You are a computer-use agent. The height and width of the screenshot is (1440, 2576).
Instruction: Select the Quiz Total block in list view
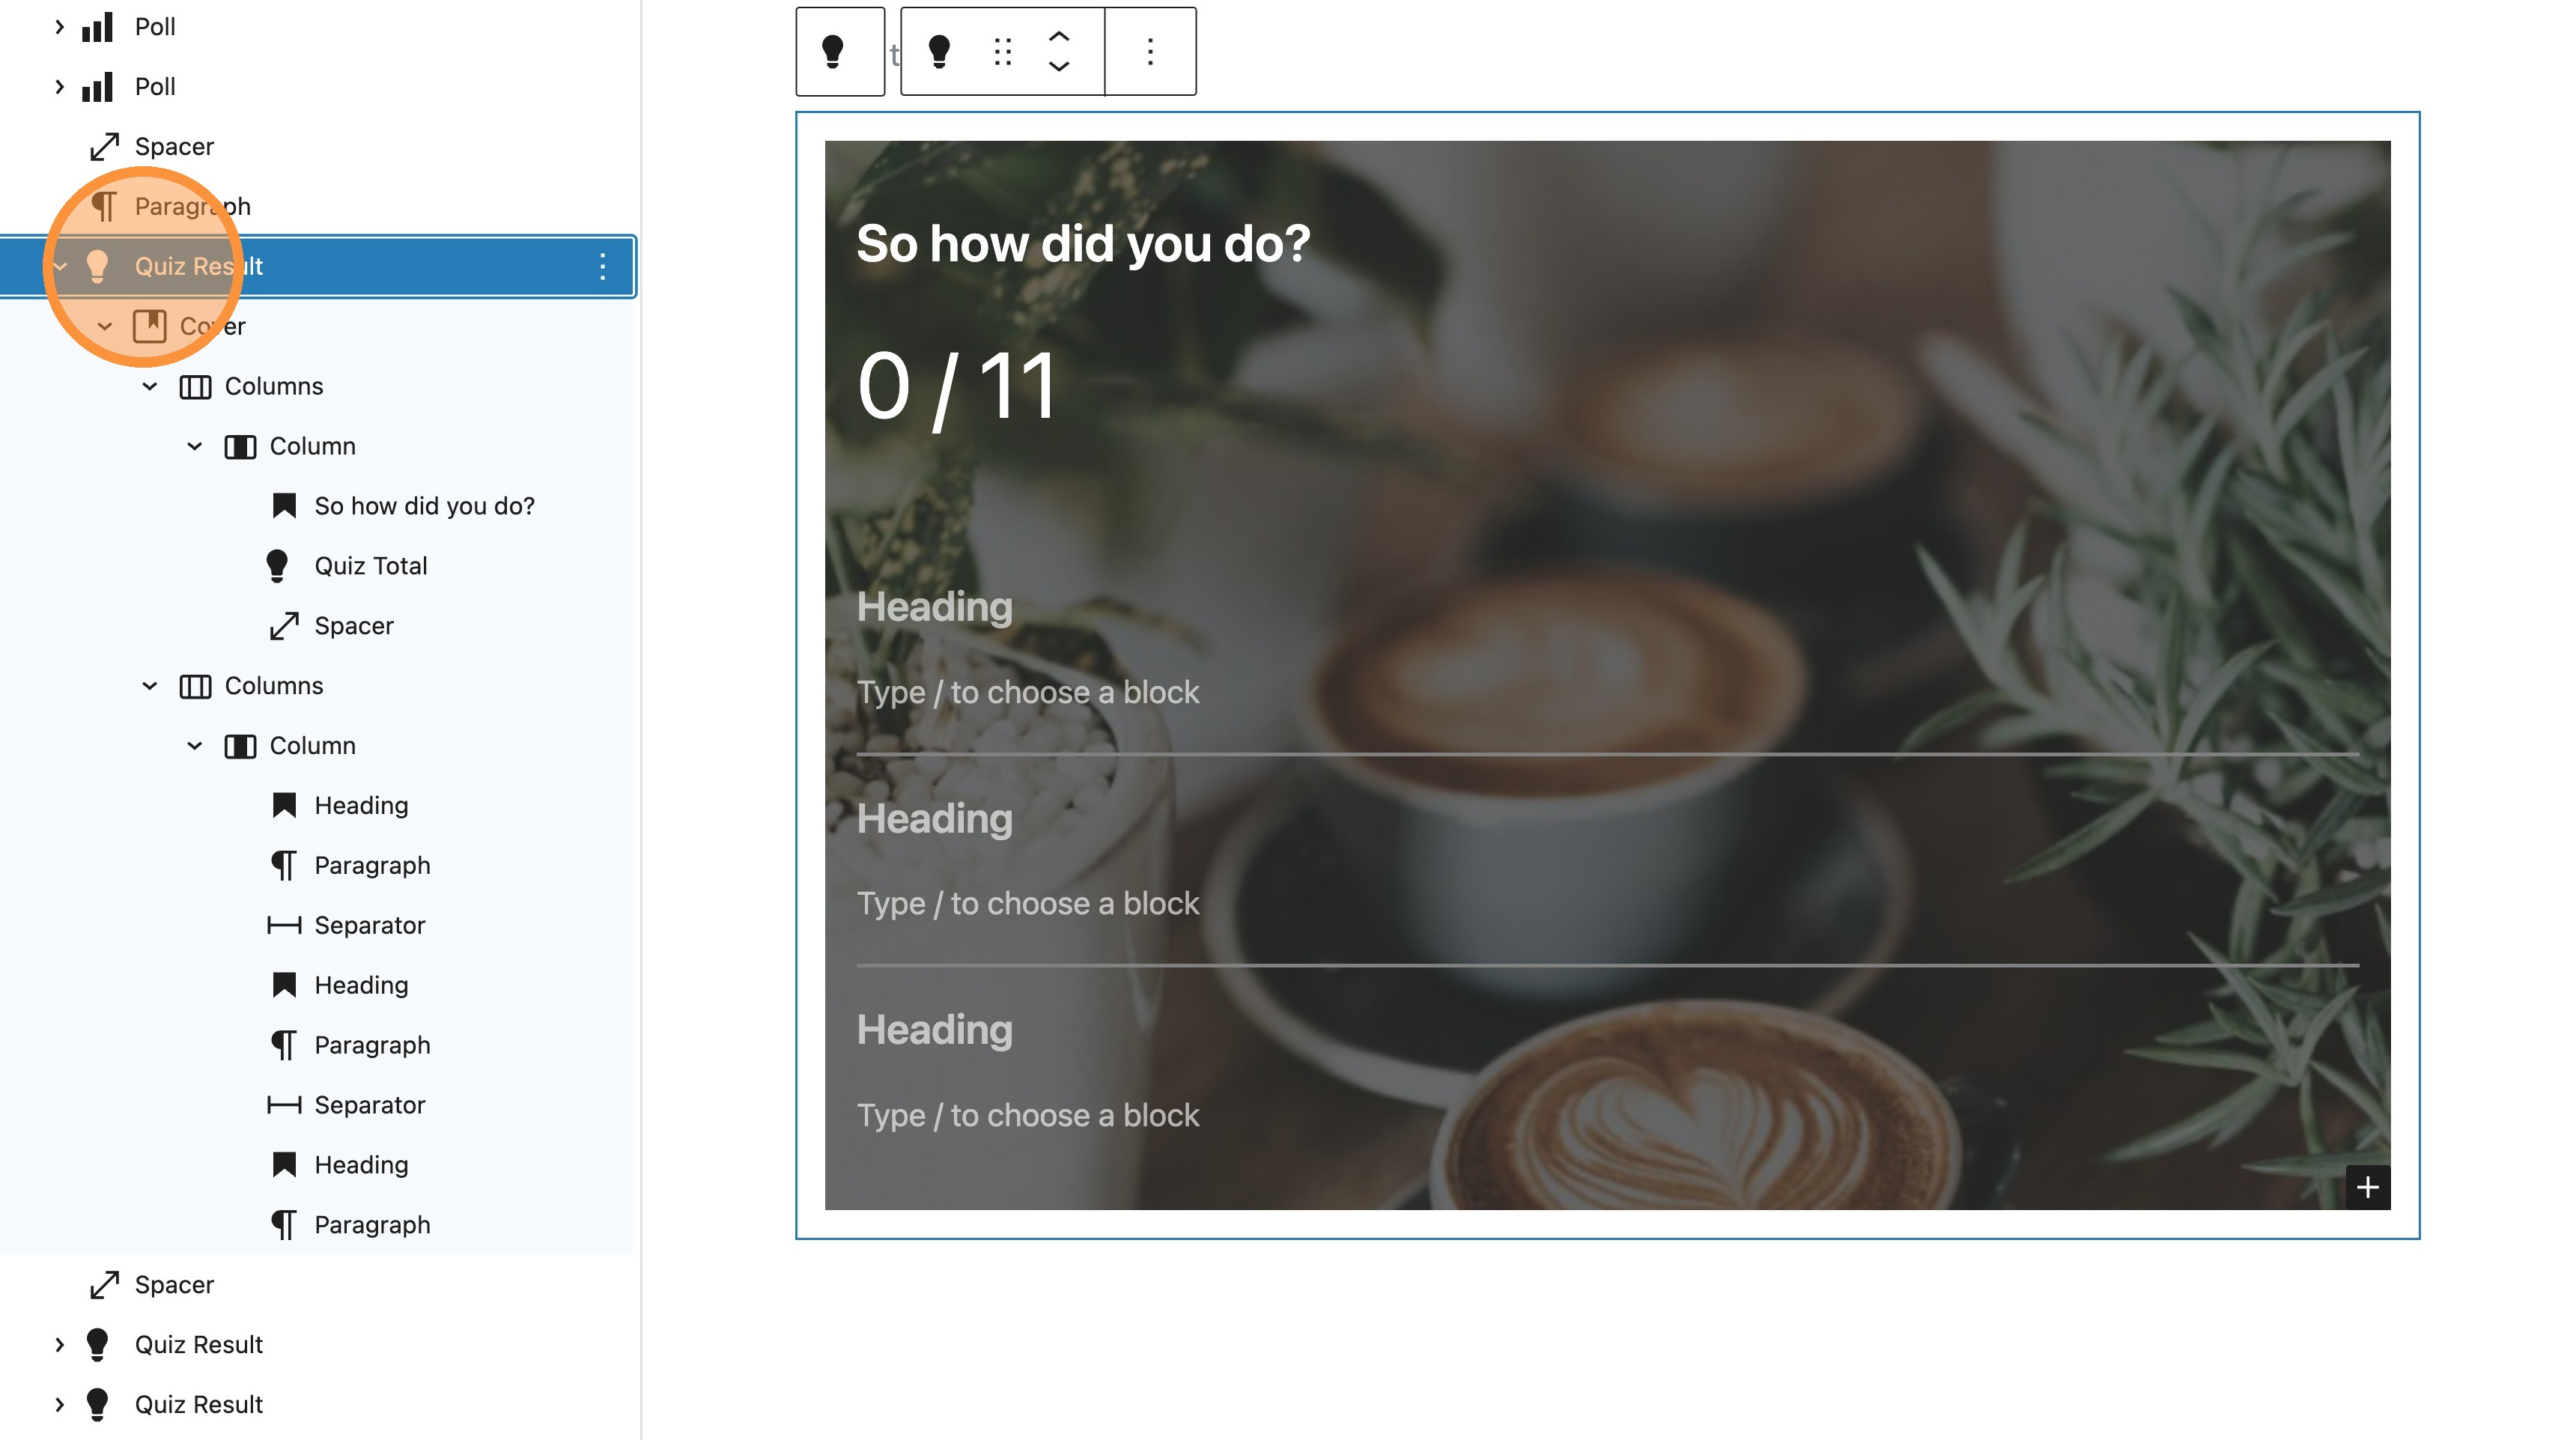point(370,566)
